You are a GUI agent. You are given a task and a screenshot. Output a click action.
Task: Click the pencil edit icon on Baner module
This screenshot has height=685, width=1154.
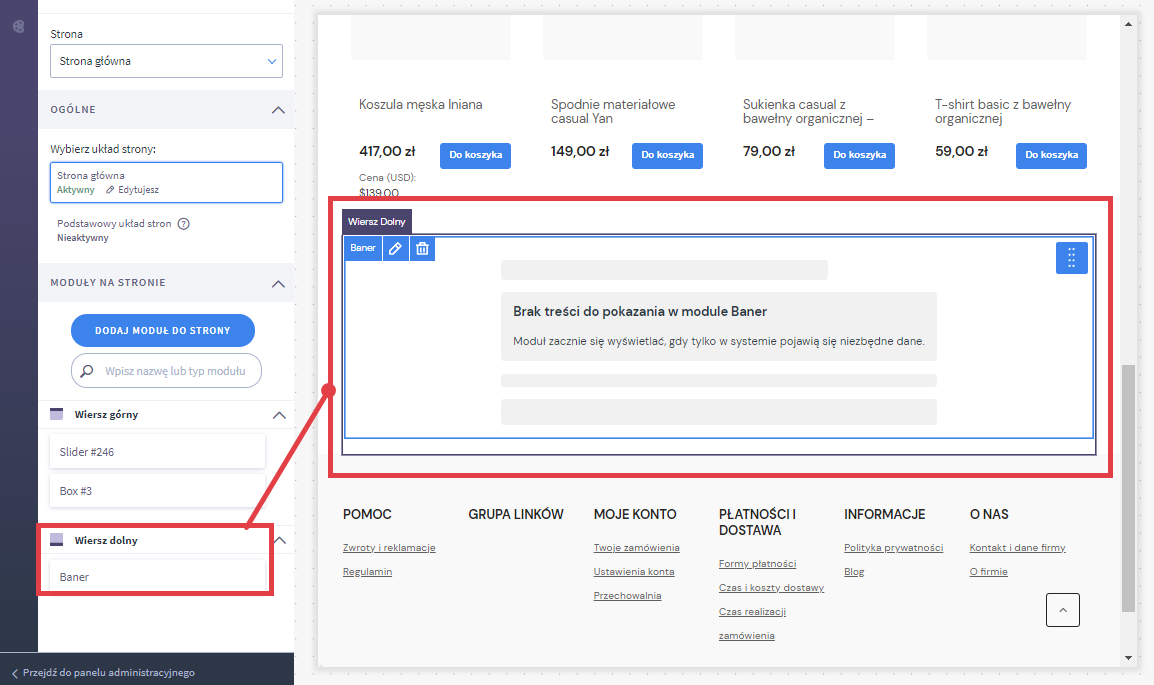coord(396,248)
